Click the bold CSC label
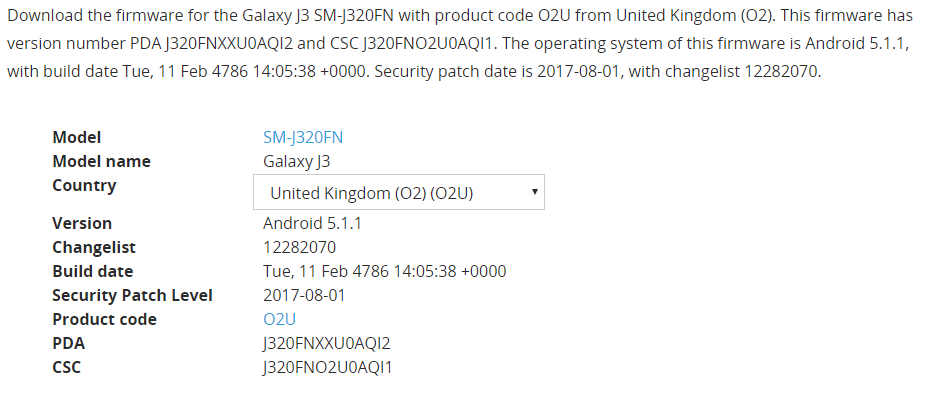 coord(66,367)
